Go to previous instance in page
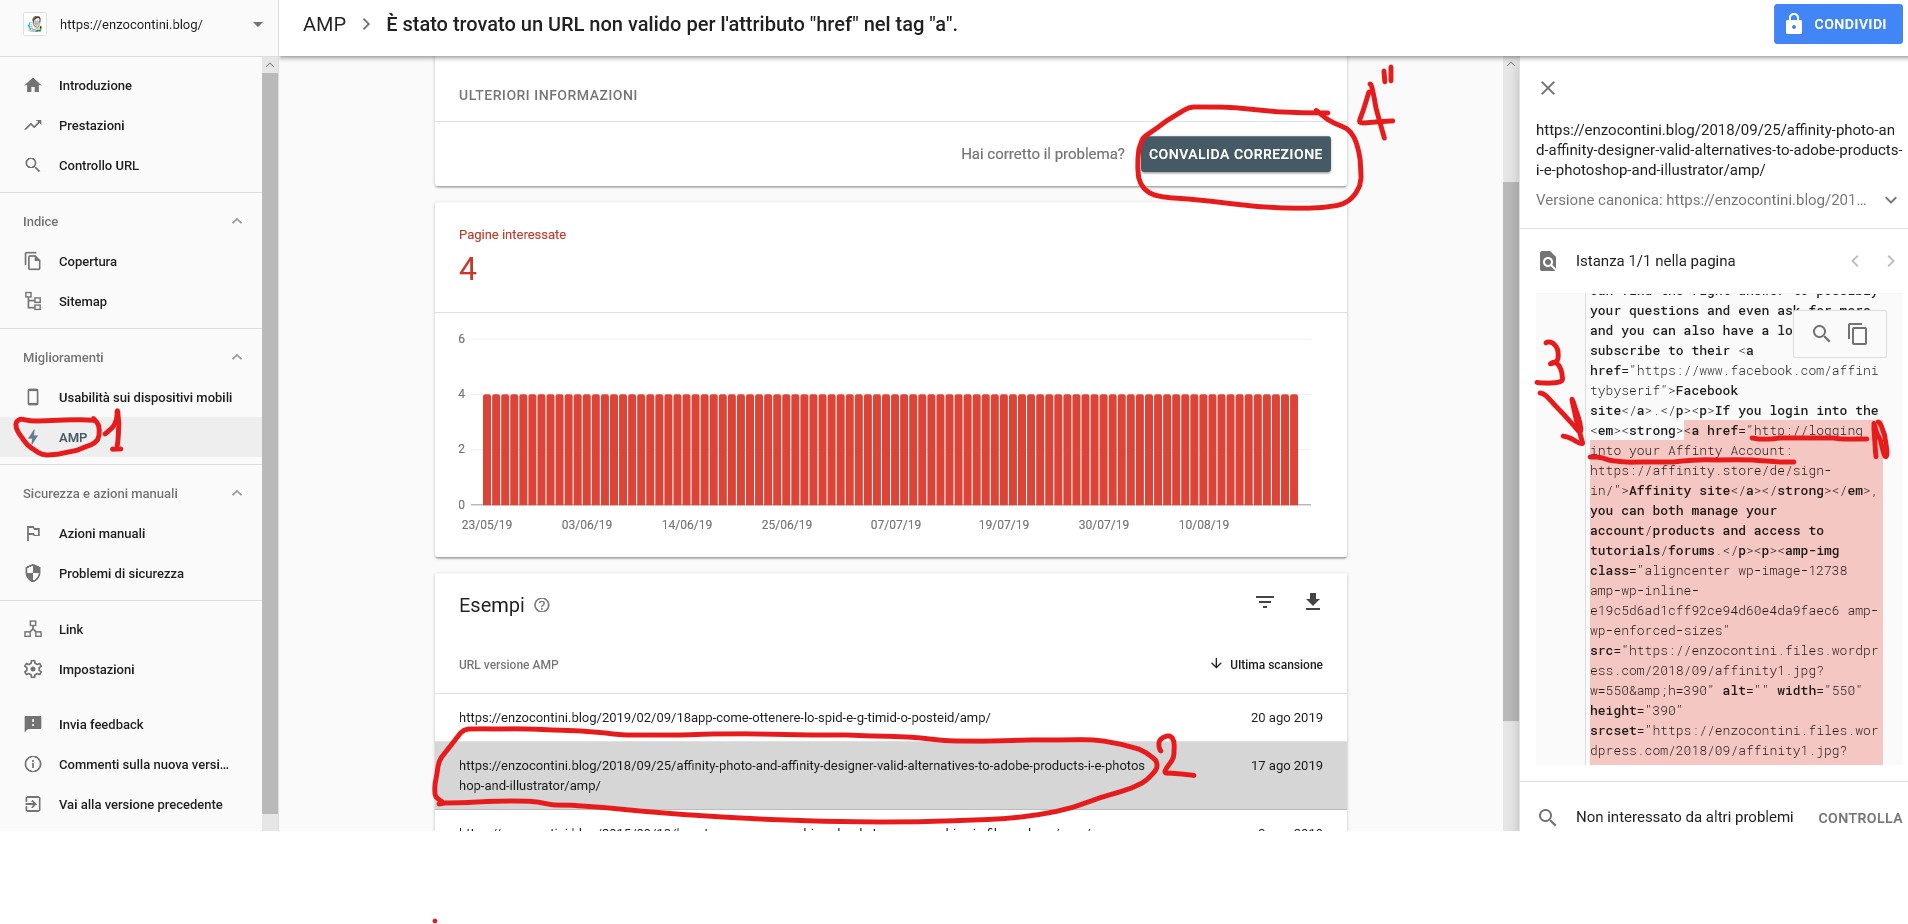The image size is (1908, 924). point(1855,261)
